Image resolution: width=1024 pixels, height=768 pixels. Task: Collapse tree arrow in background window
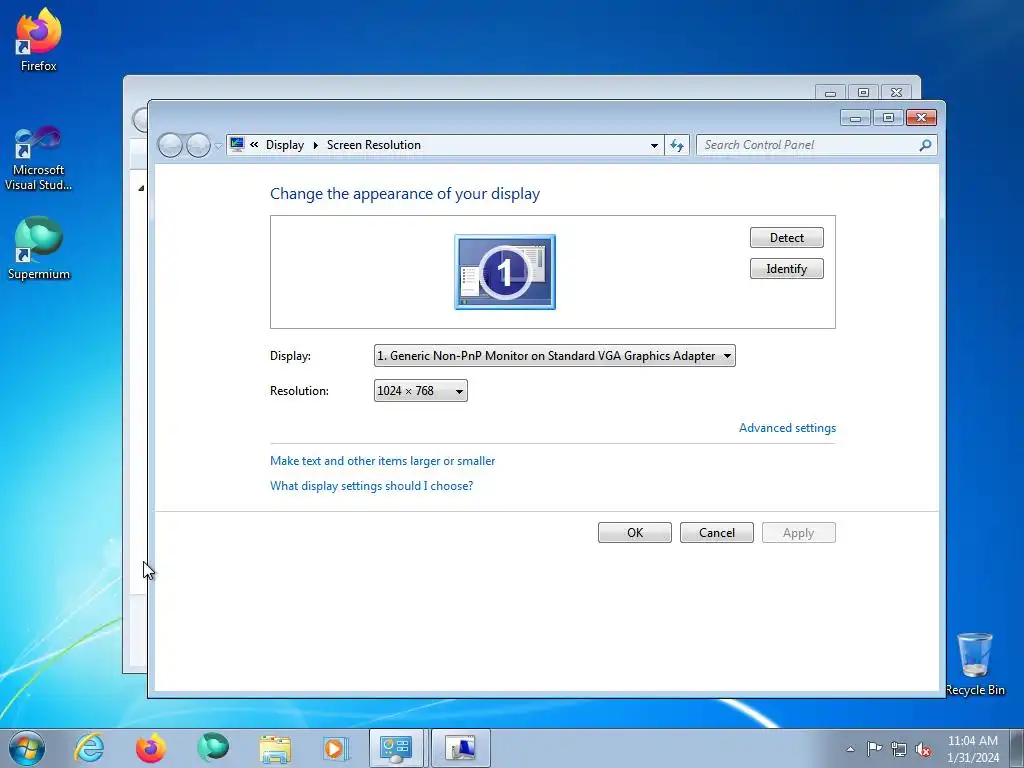[x=141, y=188]
